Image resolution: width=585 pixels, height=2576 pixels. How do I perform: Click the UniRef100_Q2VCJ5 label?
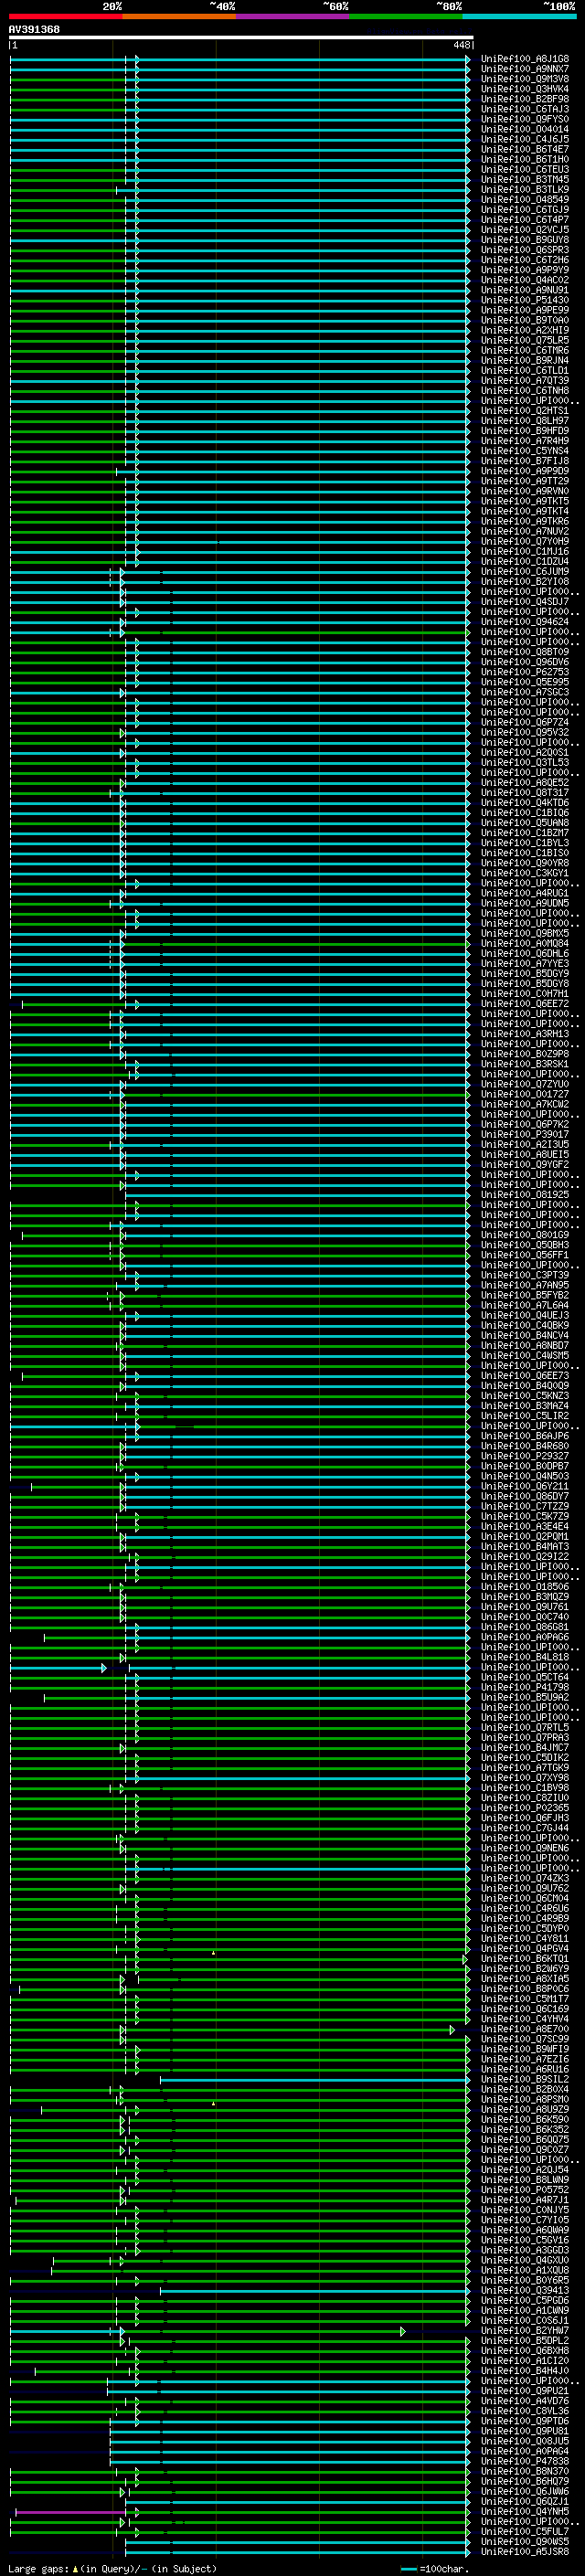(x=525, y=230)
